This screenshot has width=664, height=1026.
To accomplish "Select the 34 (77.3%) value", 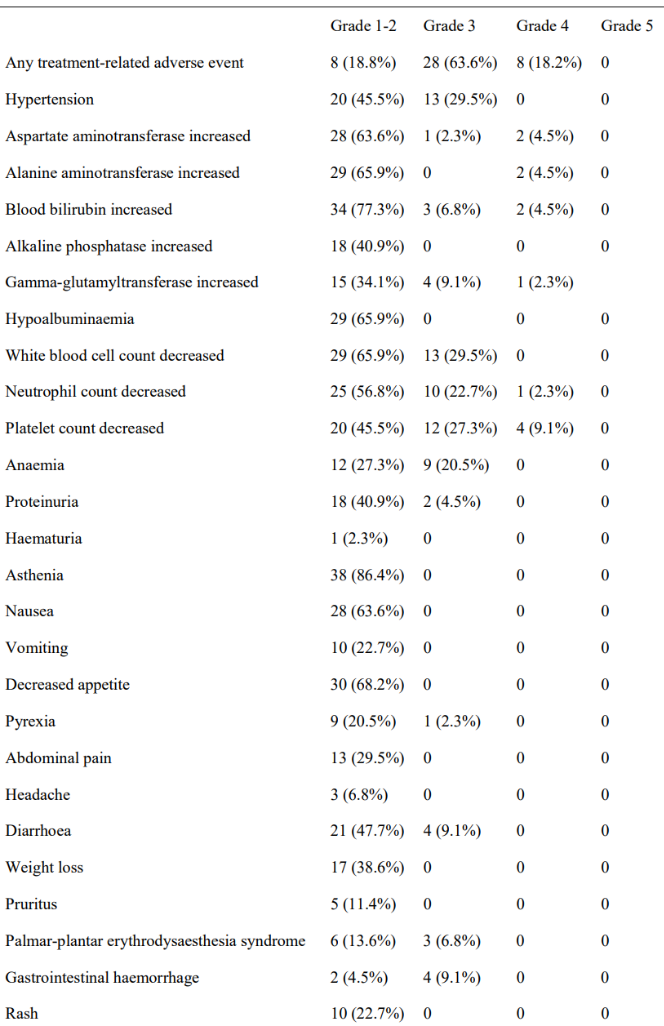I will point(367,210).
